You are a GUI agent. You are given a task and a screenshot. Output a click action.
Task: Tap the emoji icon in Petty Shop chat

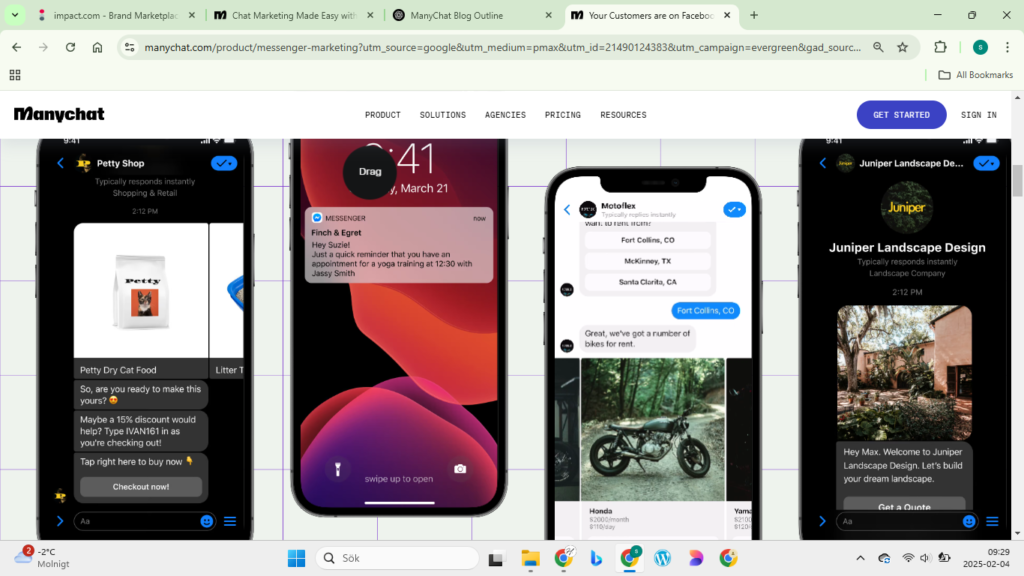207,521
